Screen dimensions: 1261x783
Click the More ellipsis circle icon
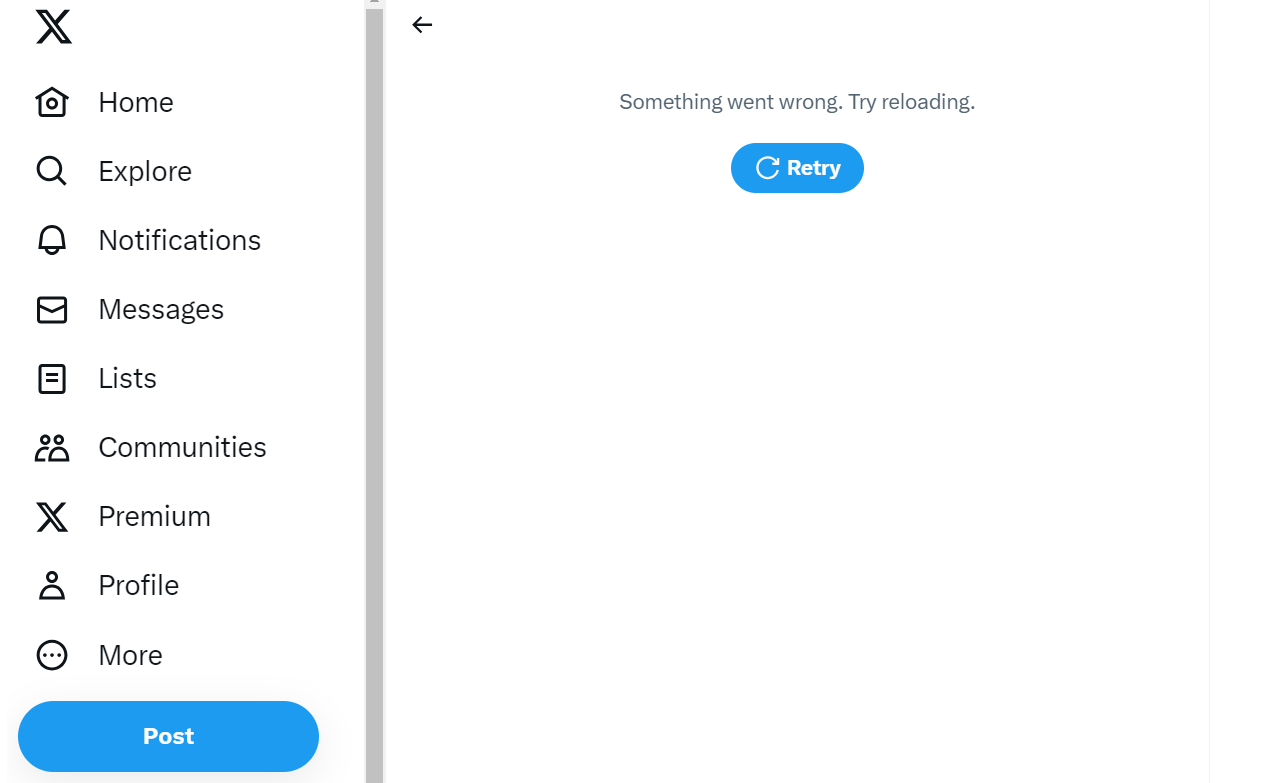[x=52, y=655]
